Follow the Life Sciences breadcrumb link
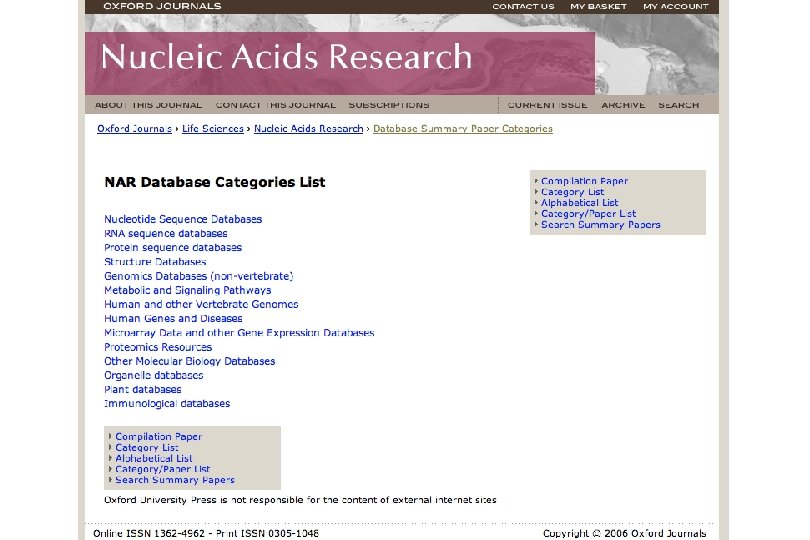Viewport: 810px width, 540px height. (213, 129)
